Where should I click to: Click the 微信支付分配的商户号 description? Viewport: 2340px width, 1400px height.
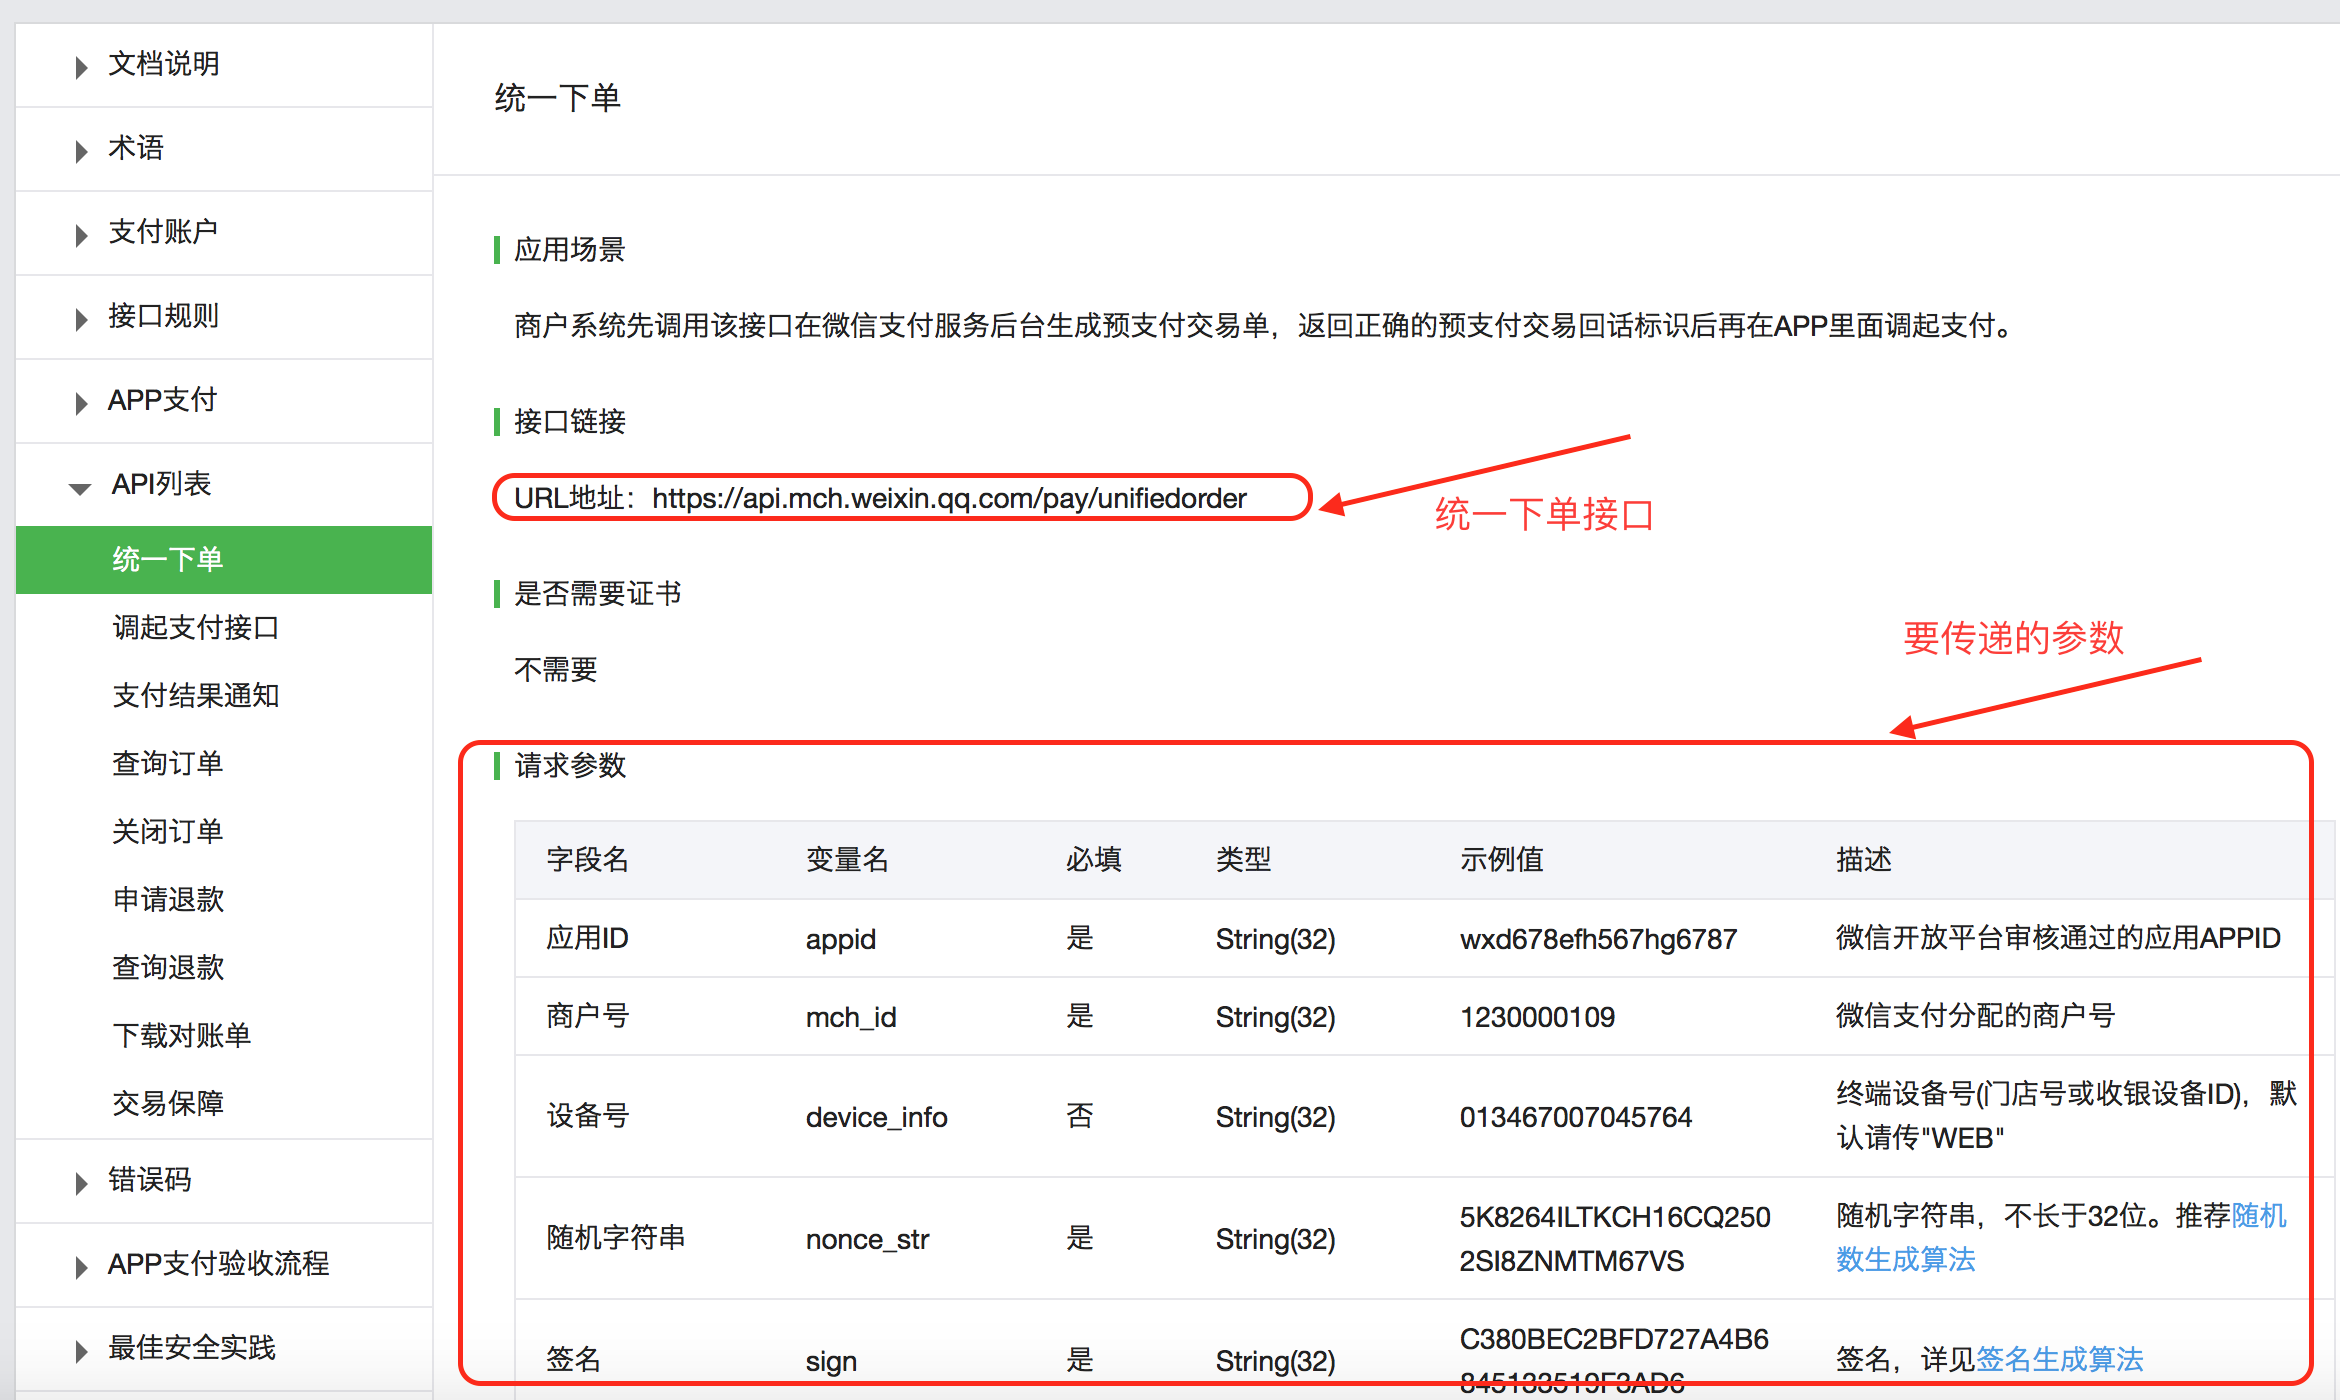click(1976, 1016)
